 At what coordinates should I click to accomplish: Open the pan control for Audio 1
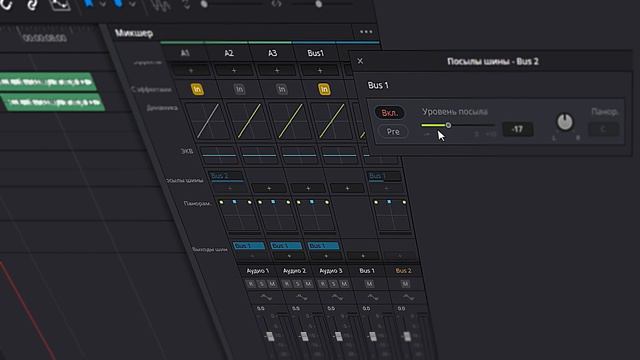pos(237,216)
